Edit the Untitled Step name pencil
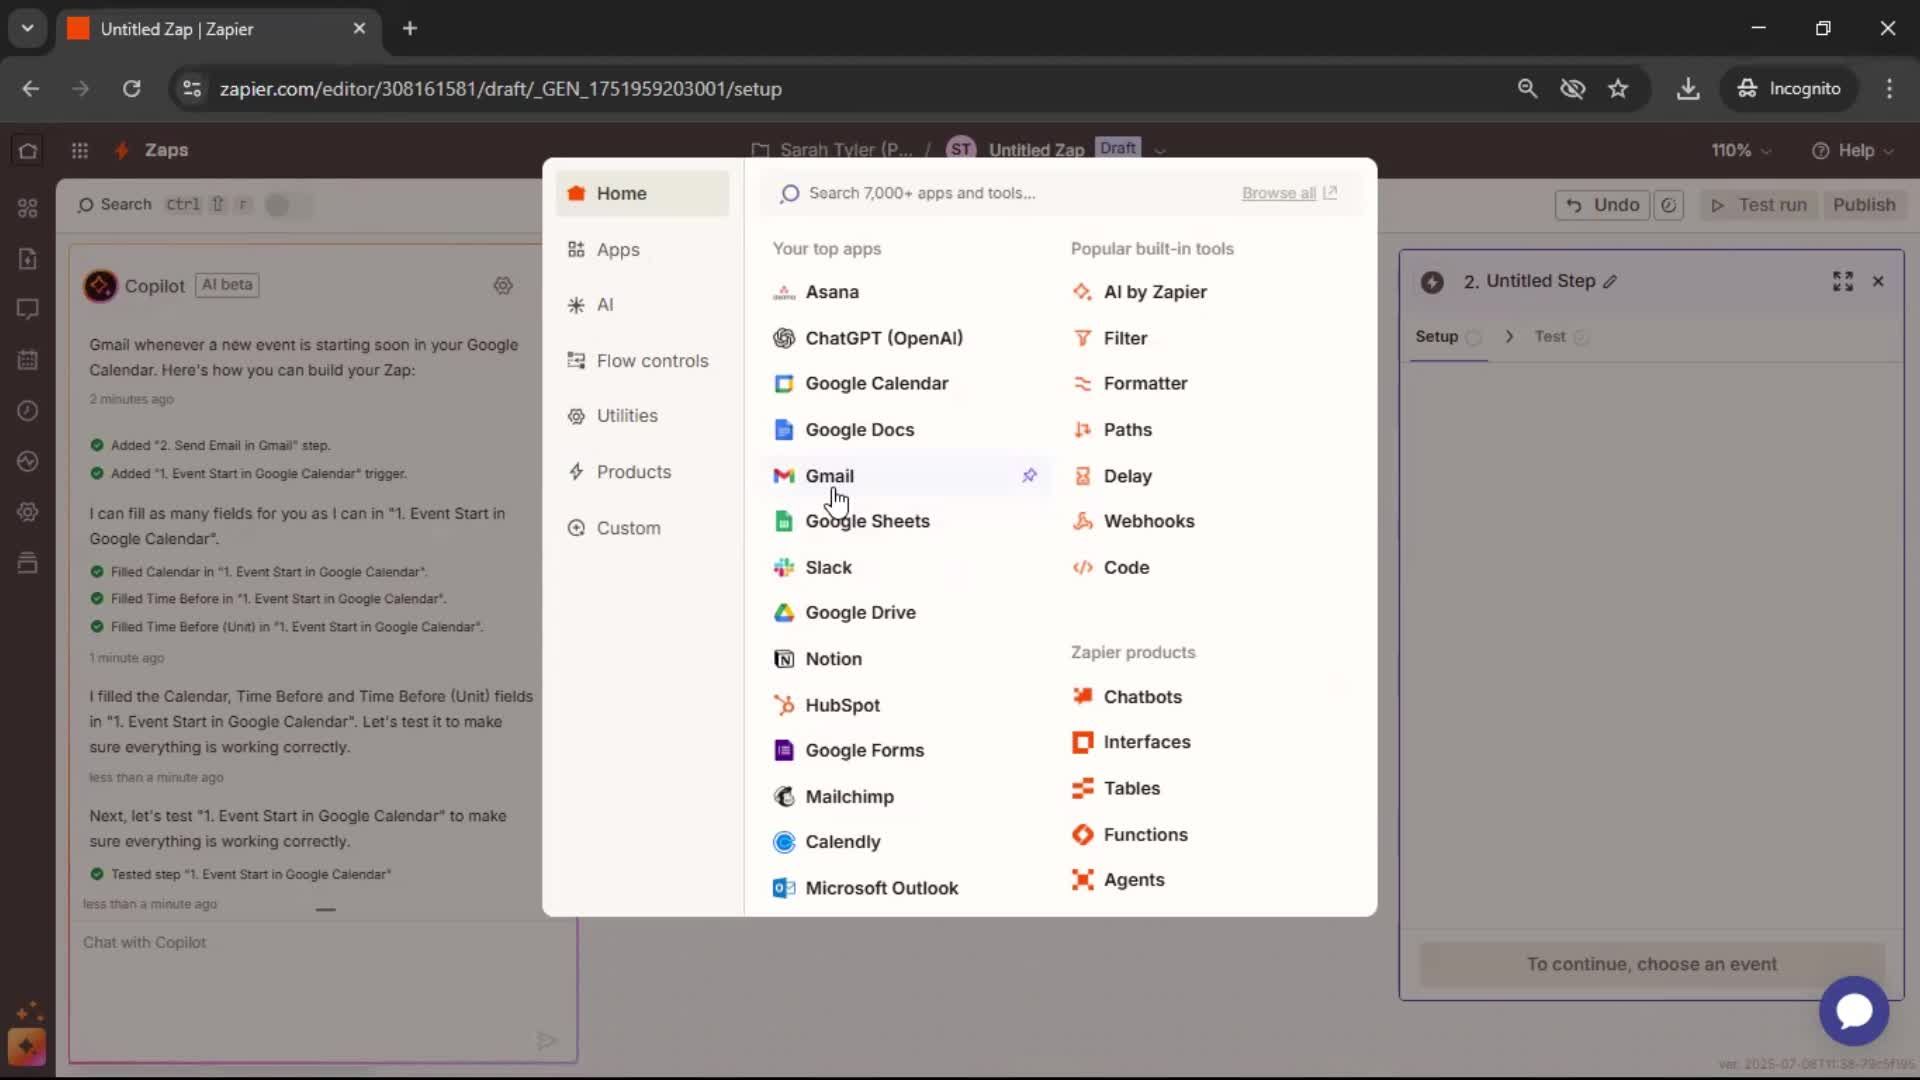Image resolution: width=1920 pixels, height=1080 pixels. pos(1610,282)
